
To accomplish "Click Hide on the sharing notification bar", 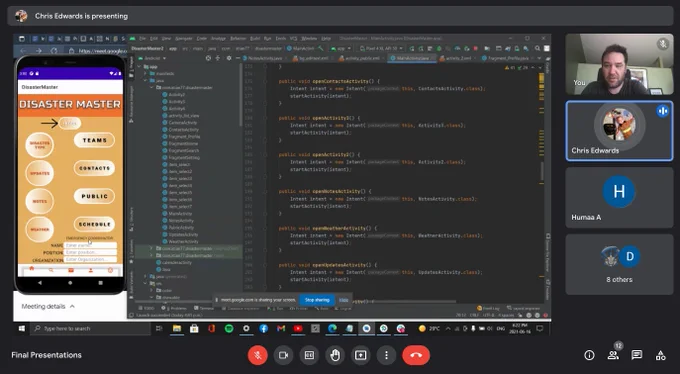I will (343, 300).
